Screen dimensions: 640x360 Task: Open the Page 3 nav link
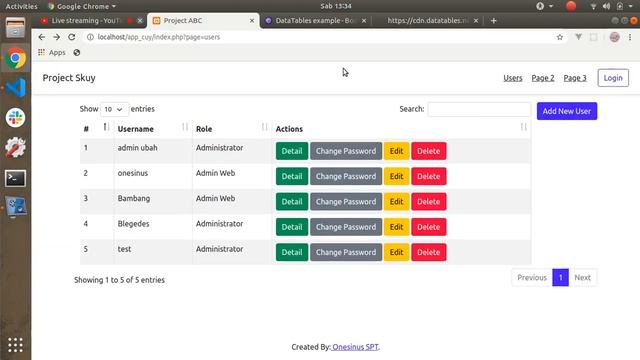pyautogui.click(x=575, y=78)
